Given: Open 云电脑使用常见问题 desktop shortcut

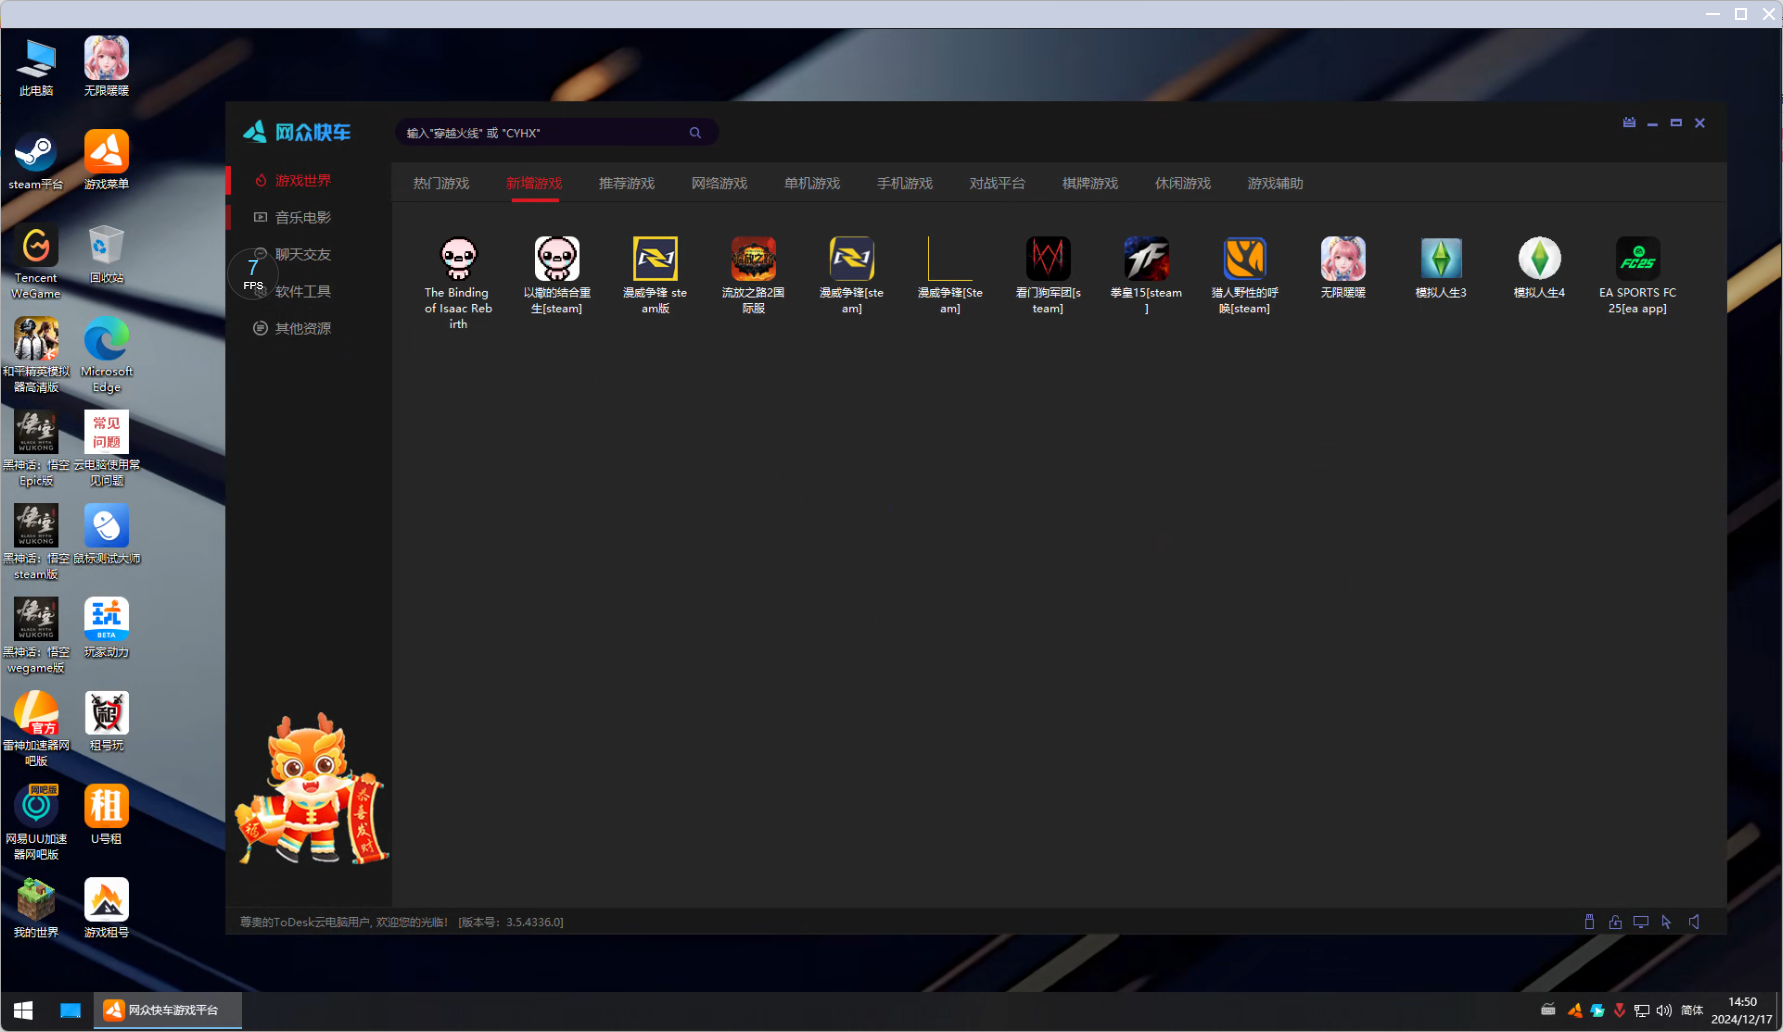Looking at the screenshot, I should 106,449.
